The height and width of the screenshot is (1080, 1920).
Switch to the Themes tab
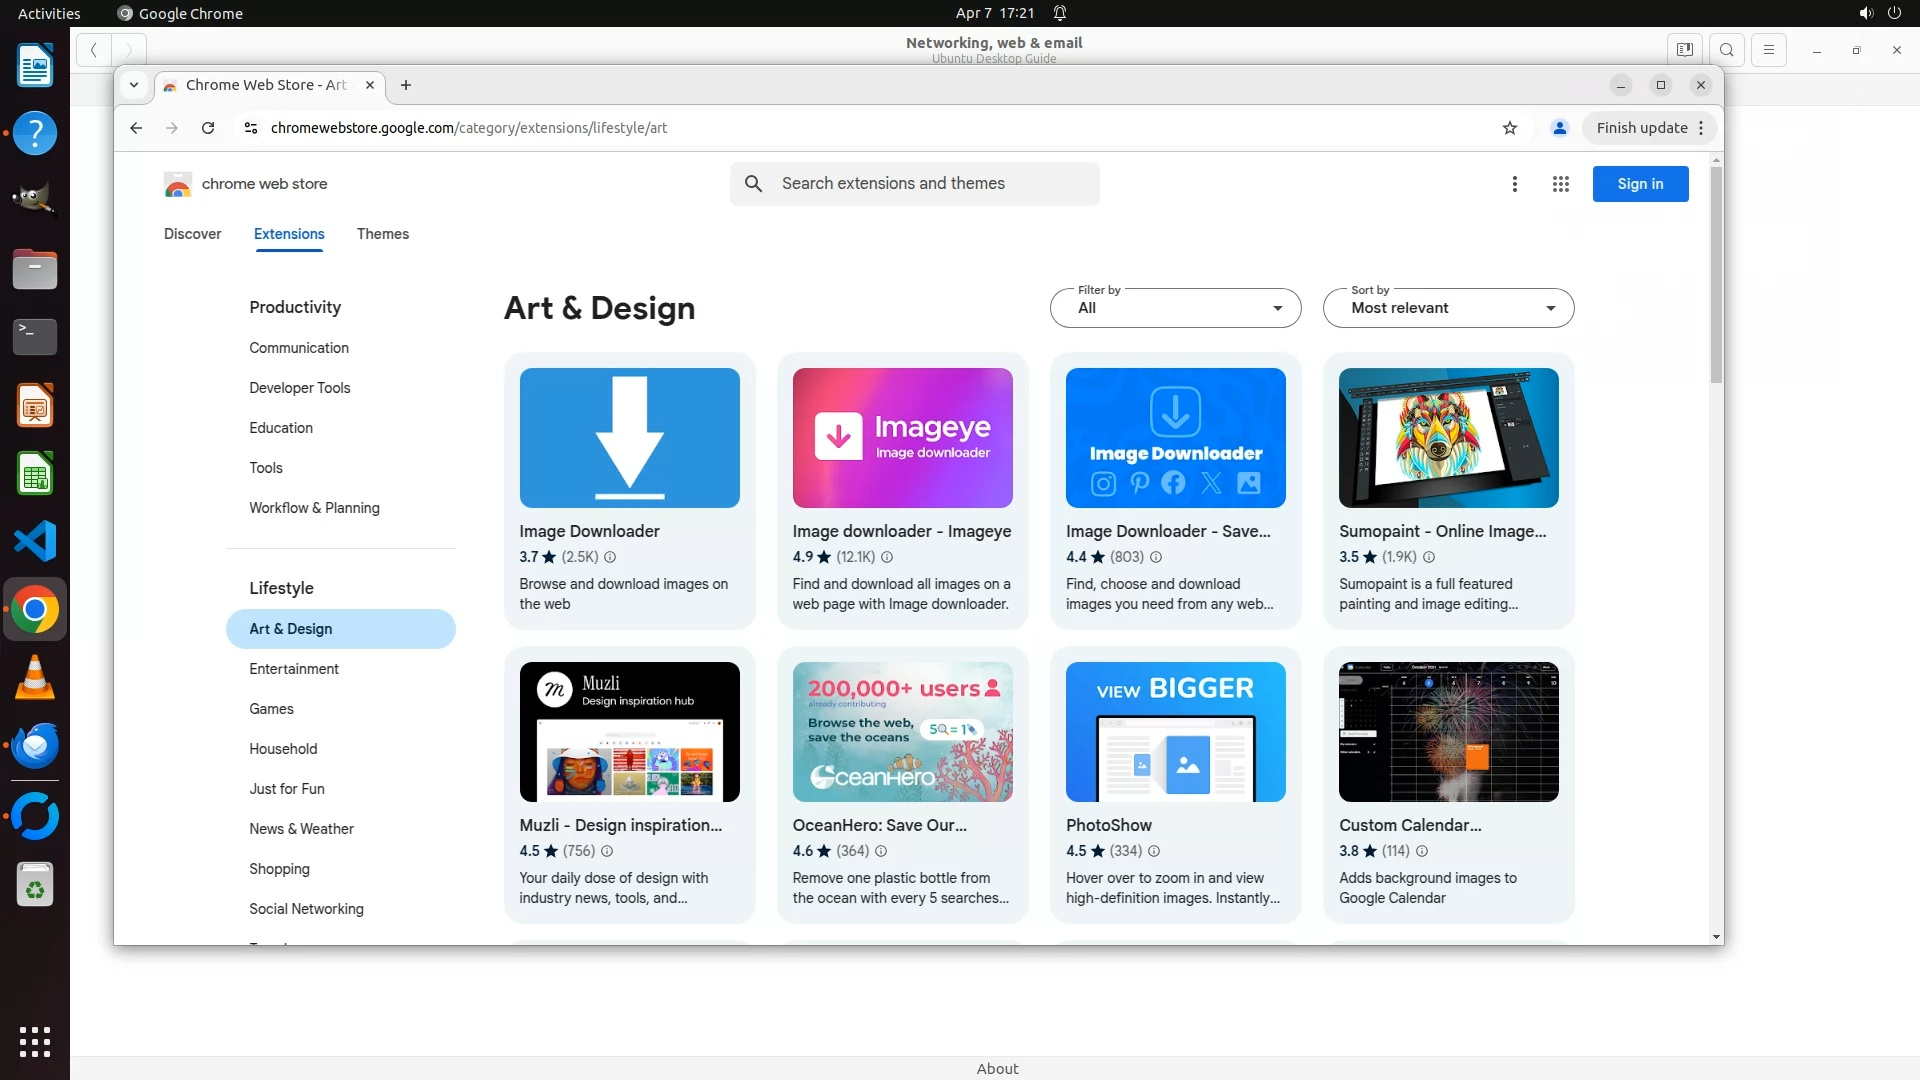(x=383, y=234)
